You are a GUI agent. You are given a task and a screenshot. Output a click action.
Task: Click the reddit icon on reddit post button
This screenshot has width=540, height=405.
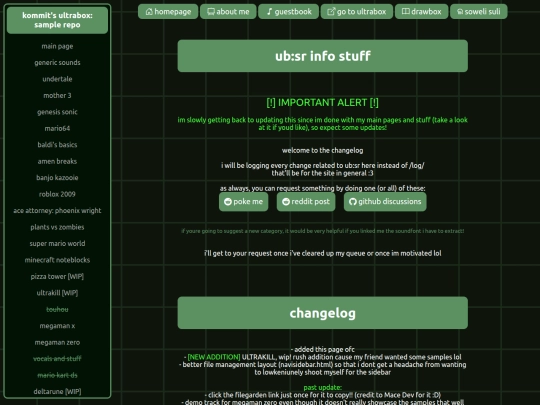click(286, 201)
